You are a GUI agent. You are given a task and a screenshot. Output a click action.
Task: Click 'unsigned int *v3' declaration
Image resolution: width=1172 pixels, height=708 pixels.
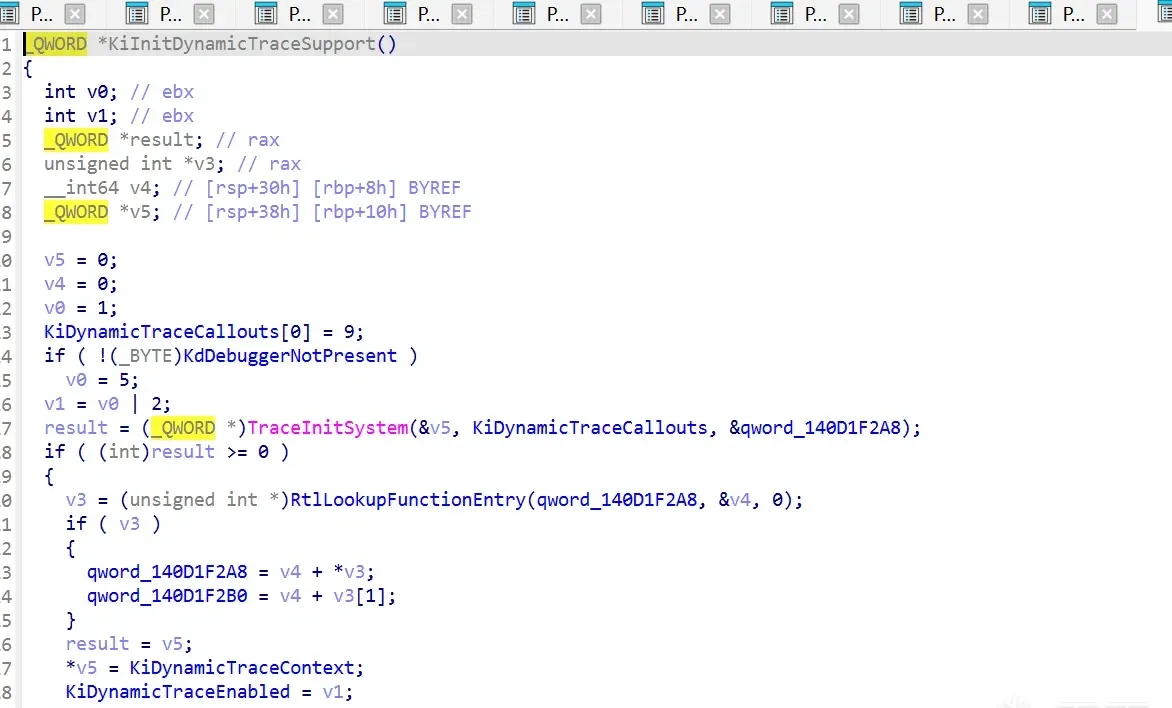(133, 164)
